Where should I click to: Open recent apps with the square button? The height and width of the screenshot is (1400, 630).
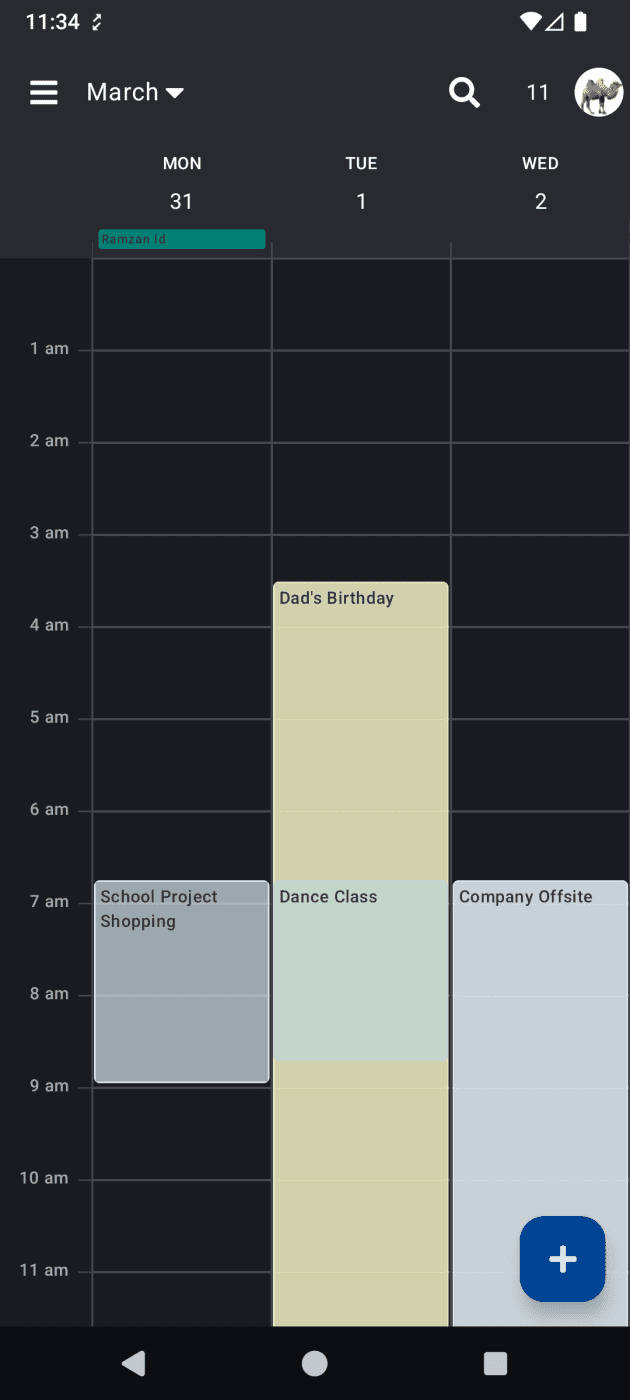[x=495, y=1362]
